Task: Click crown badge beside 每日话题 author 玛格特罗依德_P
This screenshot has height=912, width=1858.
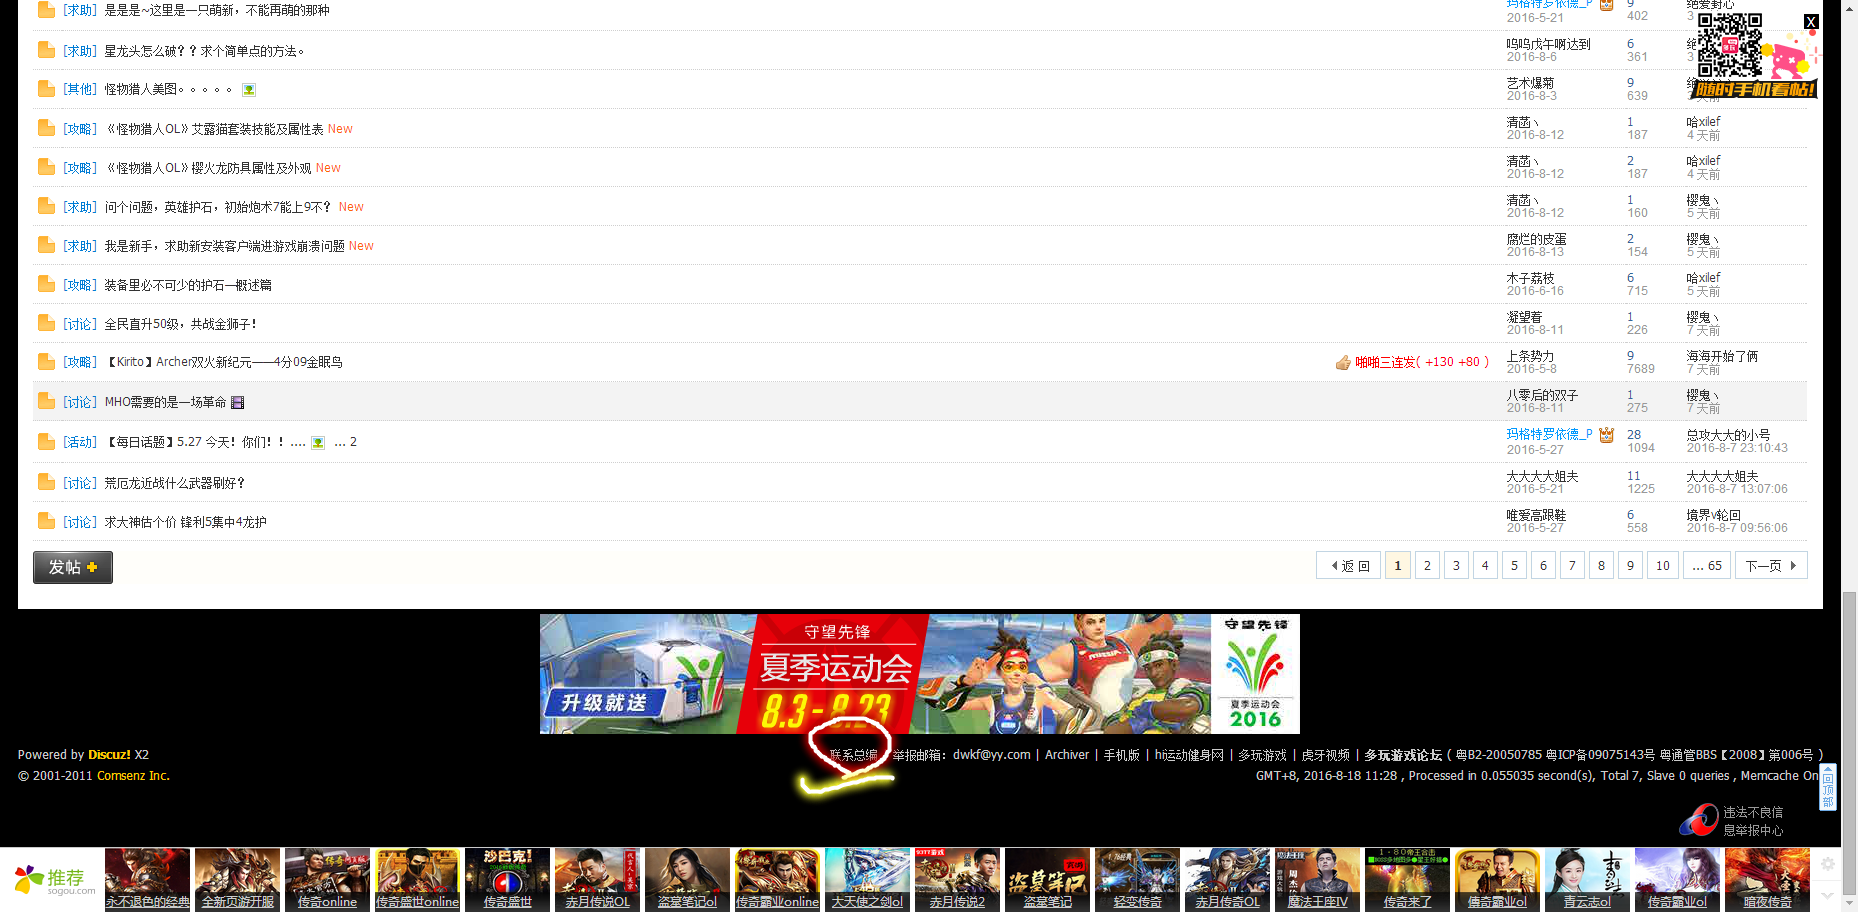Action: pos(1606,435)
